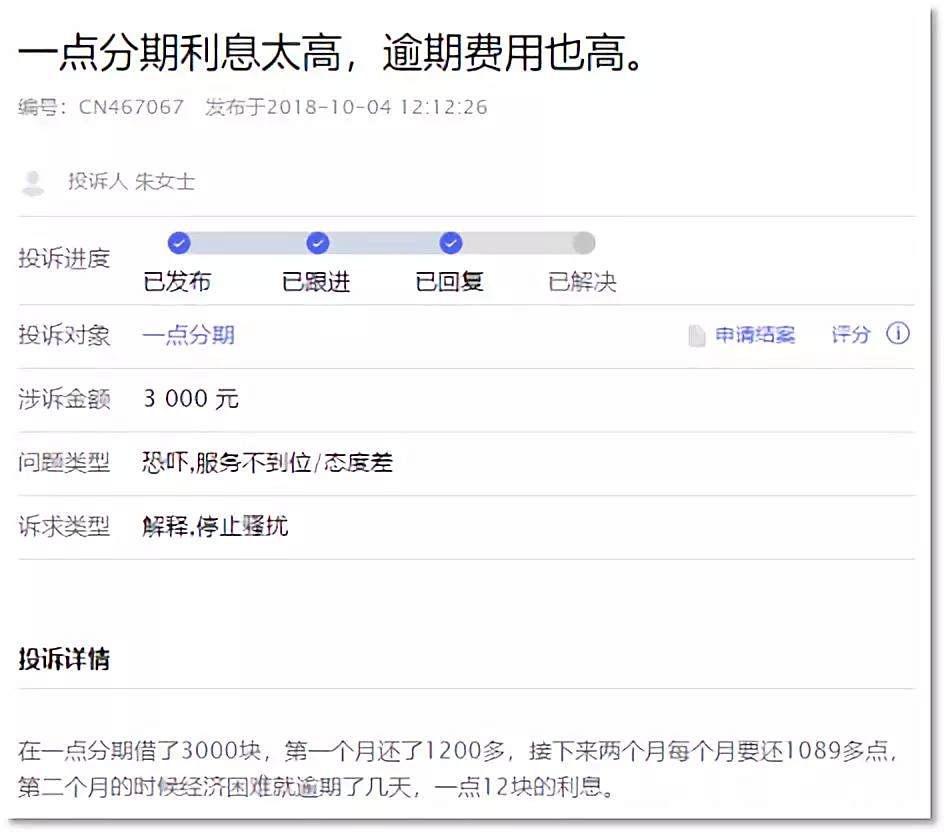Click the 投诉对象 row label
This screenshot has height=832, width=946.
pyautogui.click(x=64, y=335)
